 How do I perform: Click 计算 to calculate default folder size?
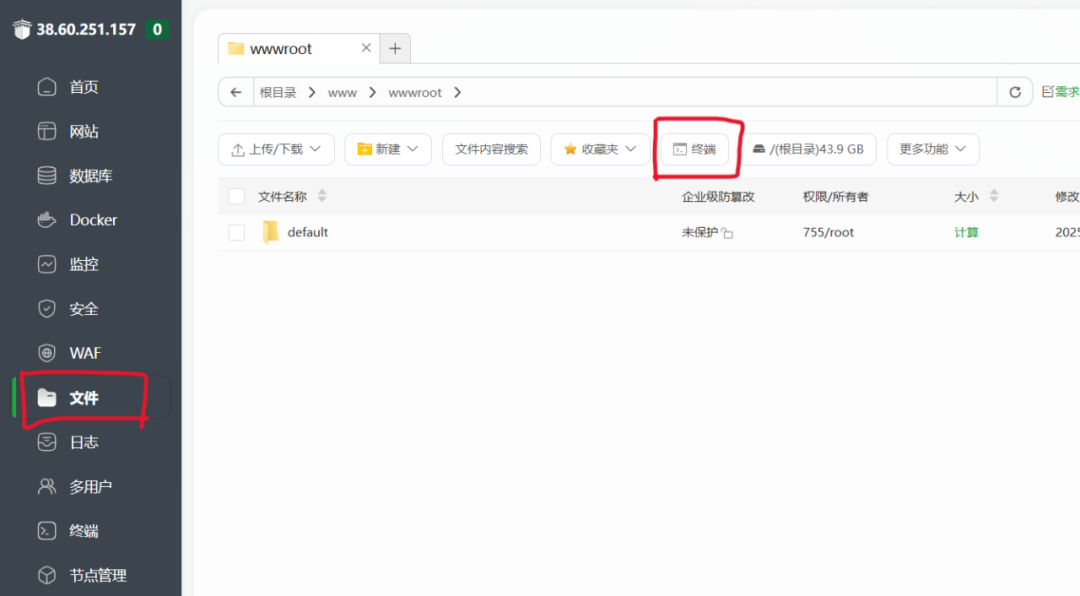click(x=966, y=231)
